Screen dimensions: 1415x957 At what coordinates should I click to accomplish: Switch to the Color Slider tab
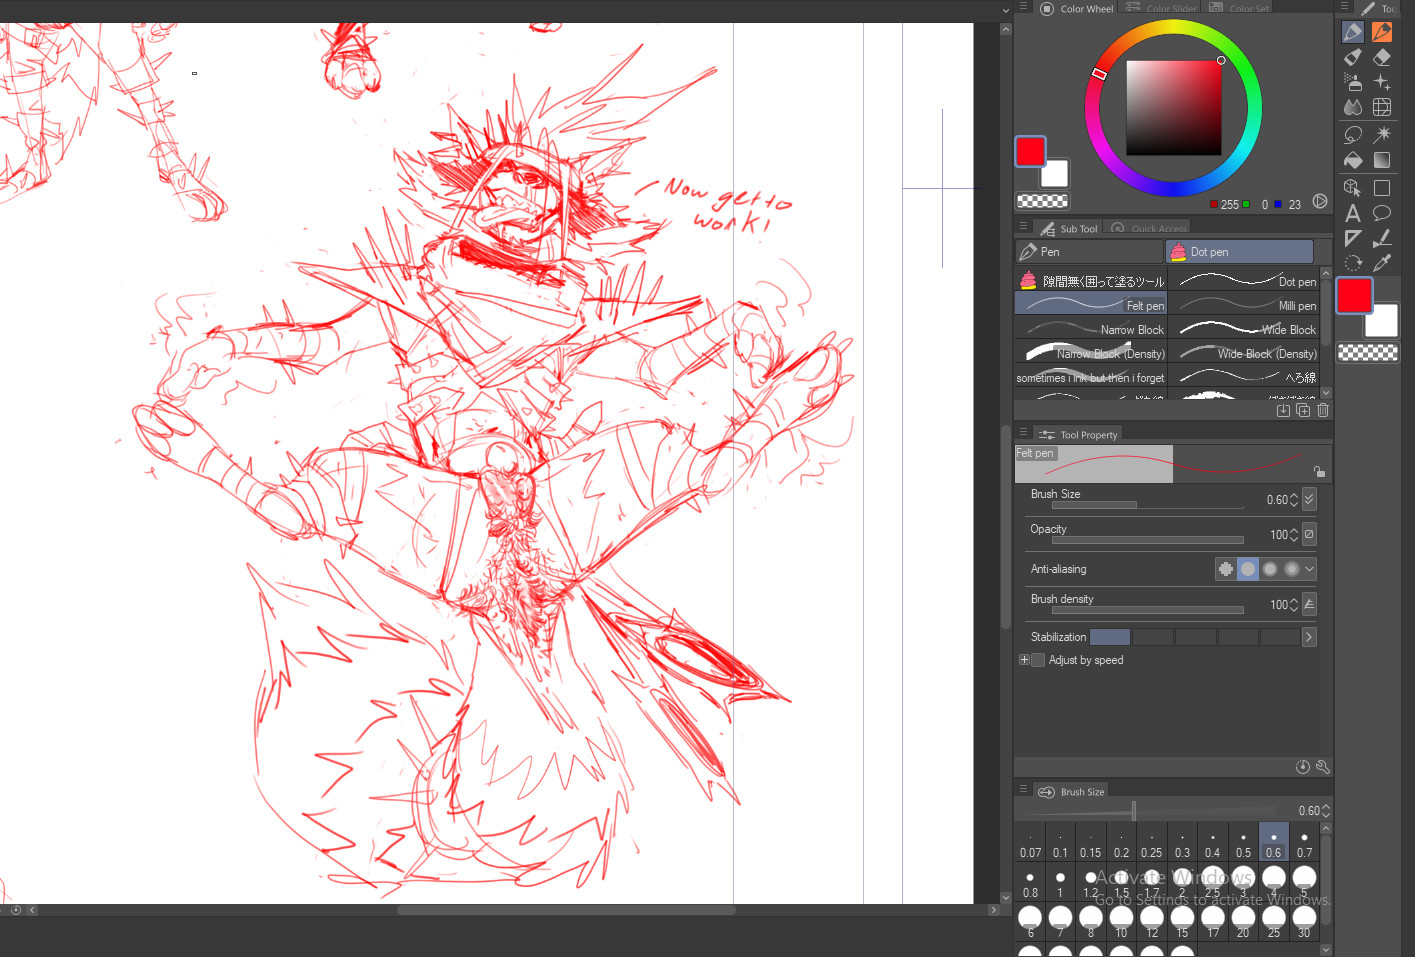click(x=1161, y=8)
